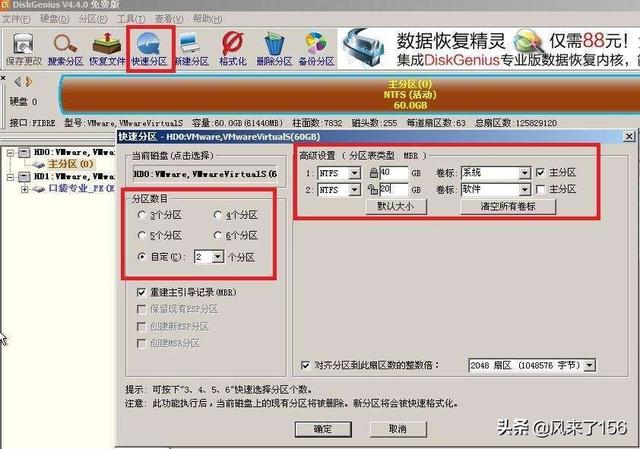Click the 快速分区 (Quick Partition) icon
Image resolution: width=640 pixels, height=449 pixels.
pyautogui.click(x=150, y=47)
